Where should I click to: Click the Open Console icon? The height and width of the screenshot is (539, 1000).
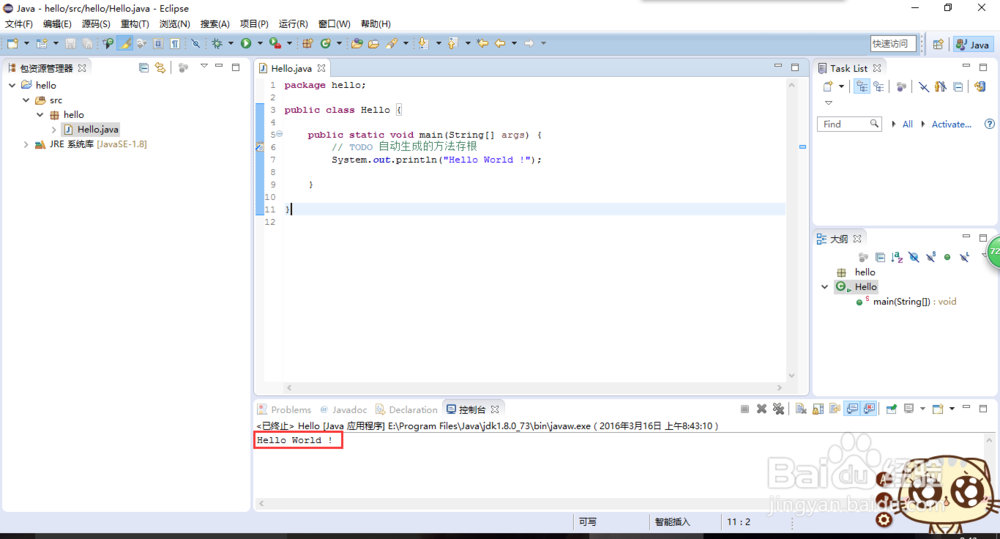(938, 409)
